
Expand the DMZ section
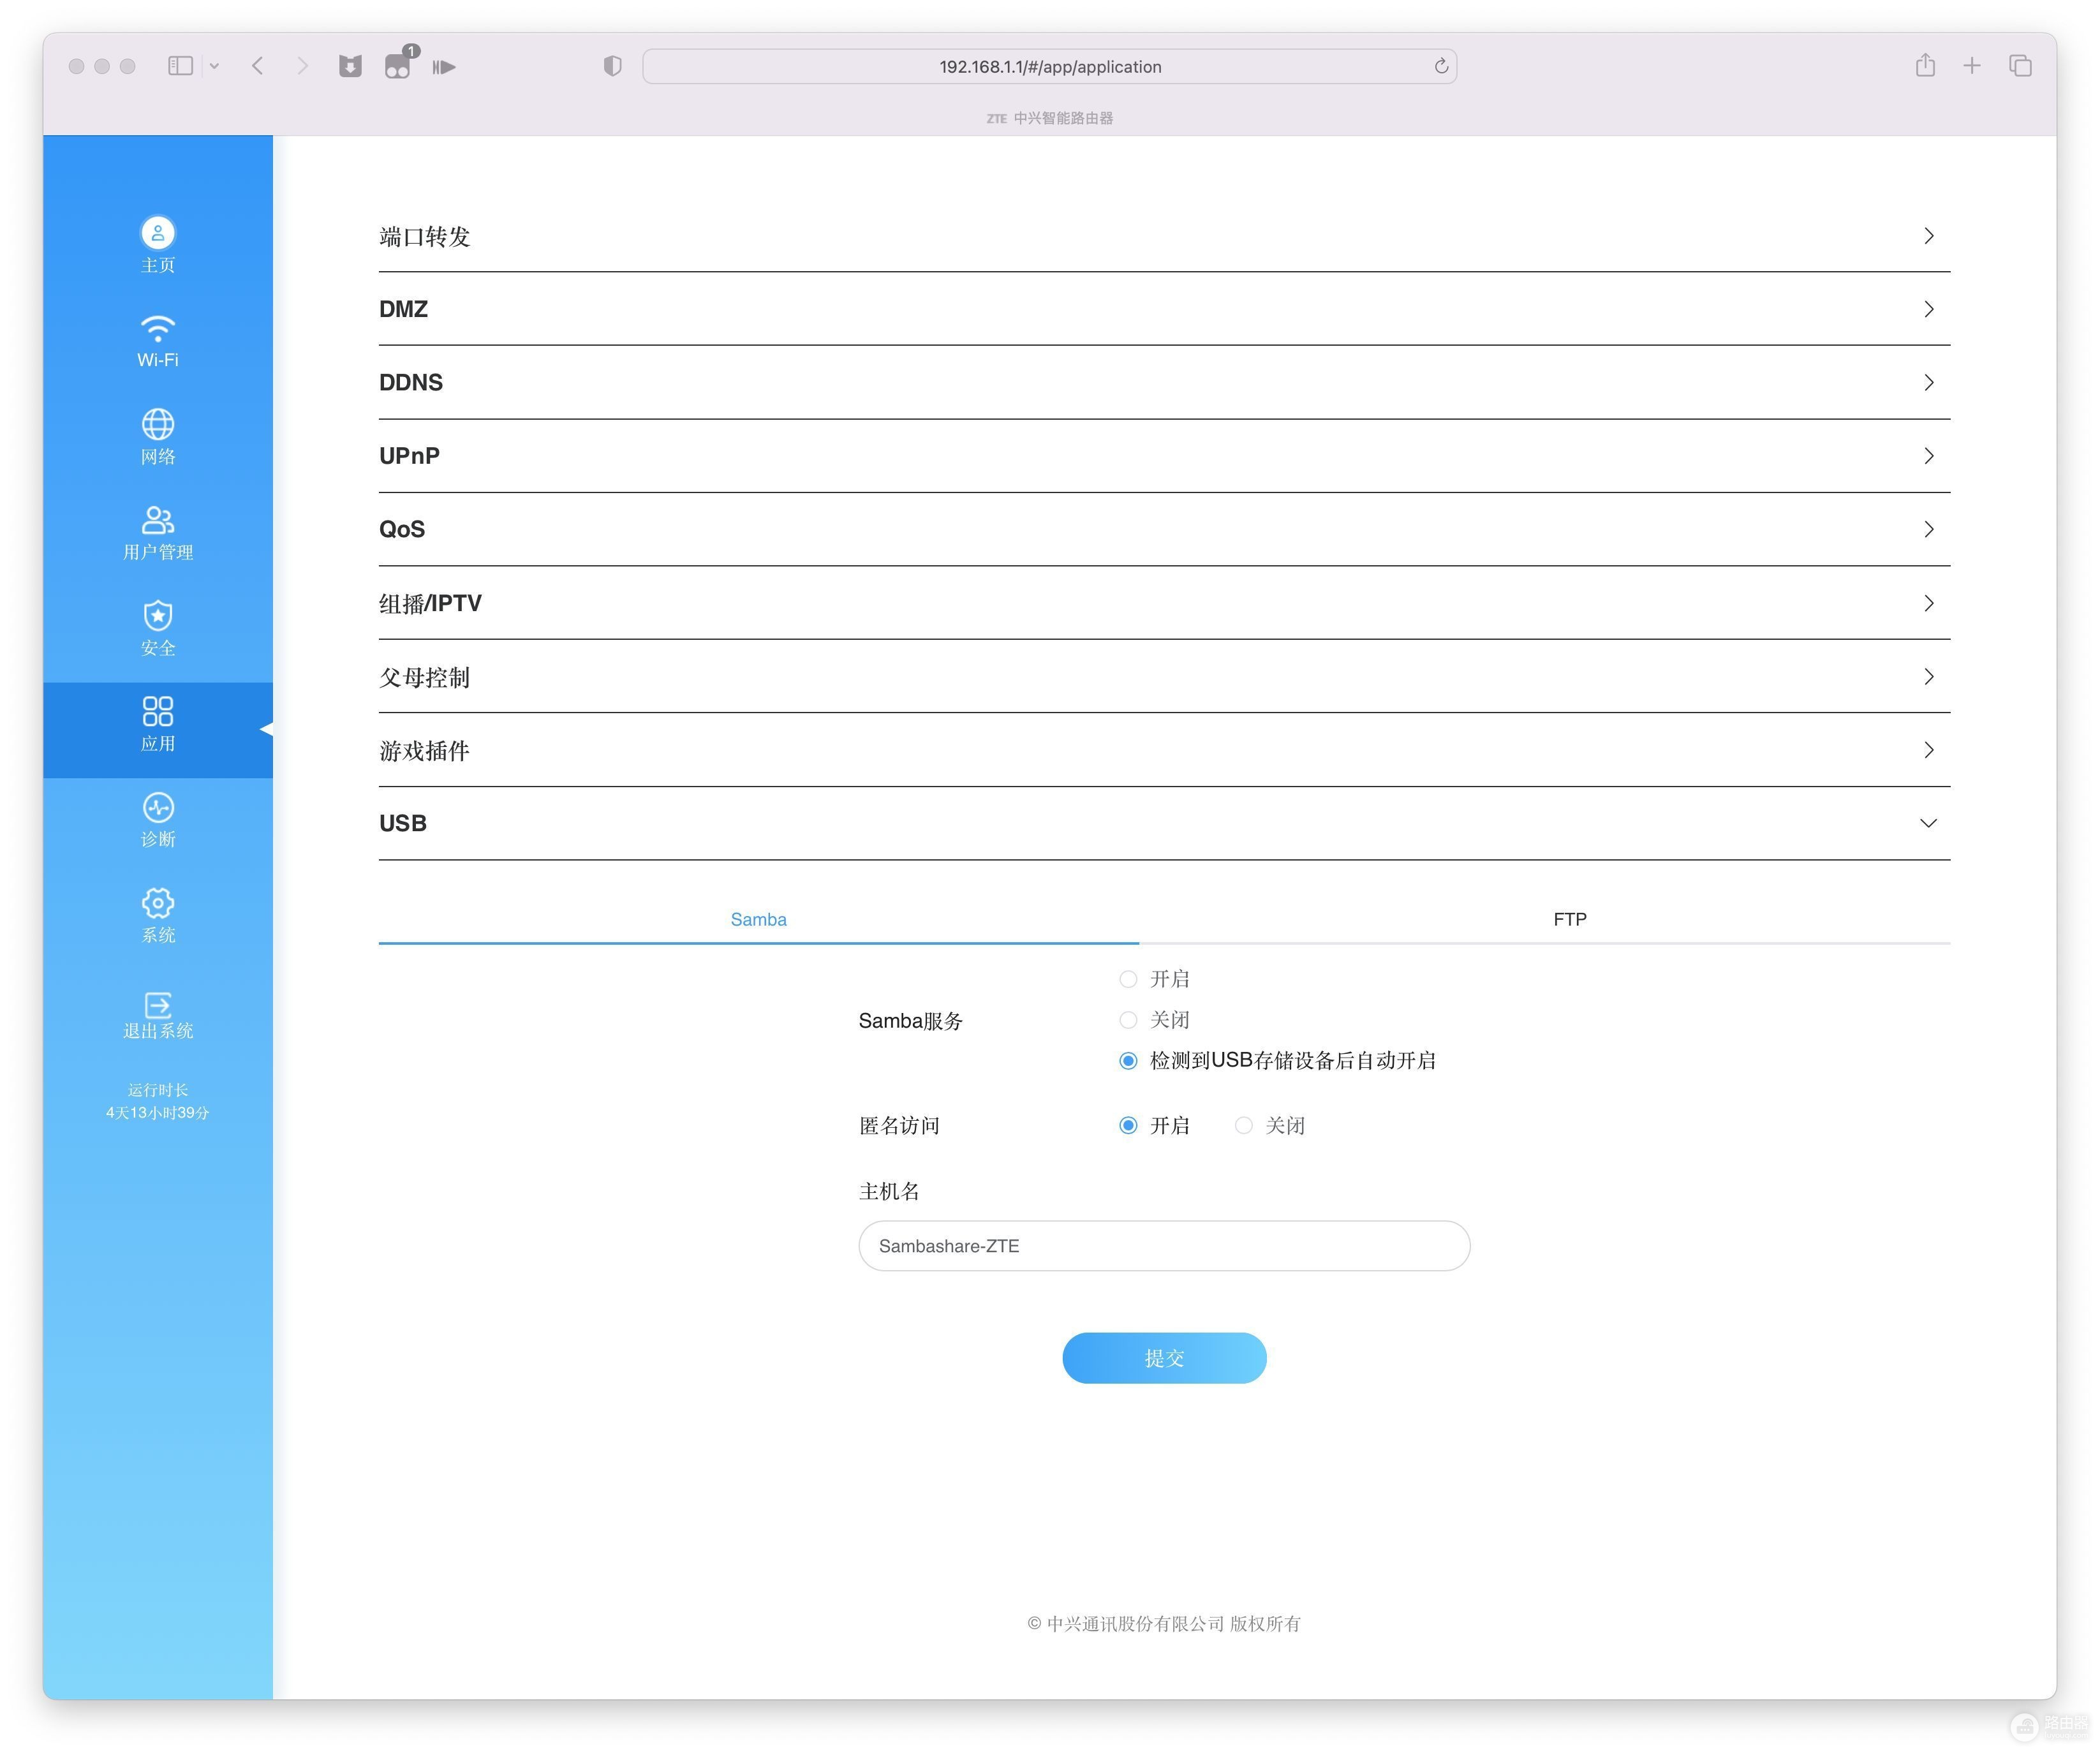[x=1164, y=309]
